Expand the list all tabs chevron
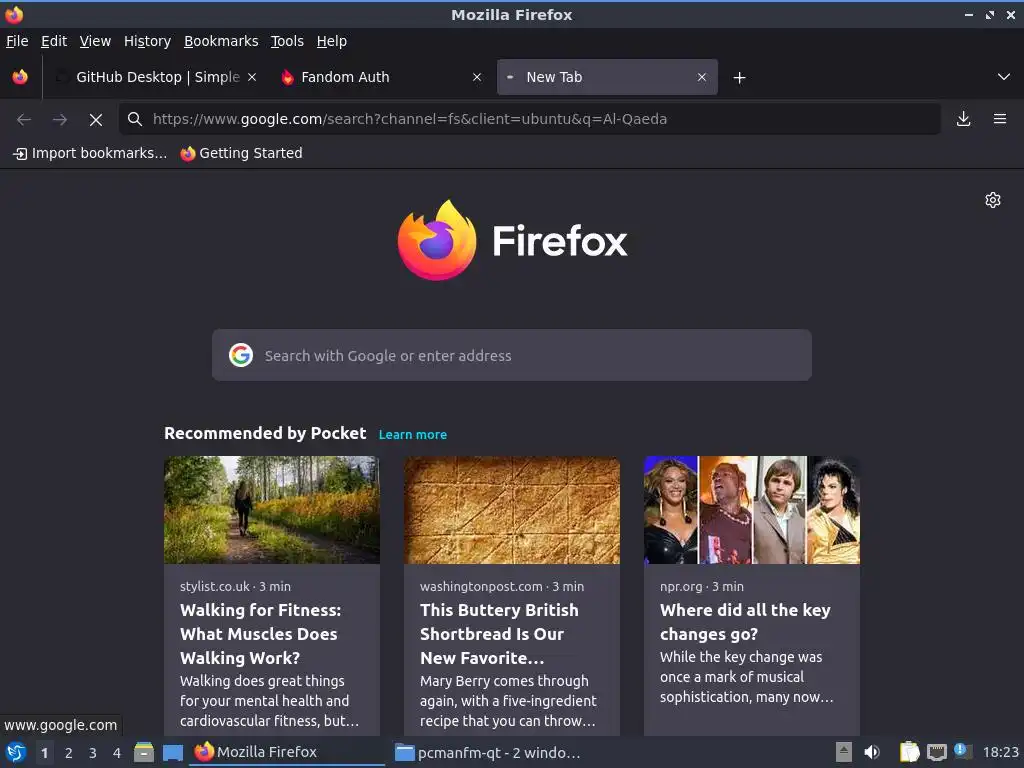The height and width of the screenshot is (768, 1024). pos(1004,77)
